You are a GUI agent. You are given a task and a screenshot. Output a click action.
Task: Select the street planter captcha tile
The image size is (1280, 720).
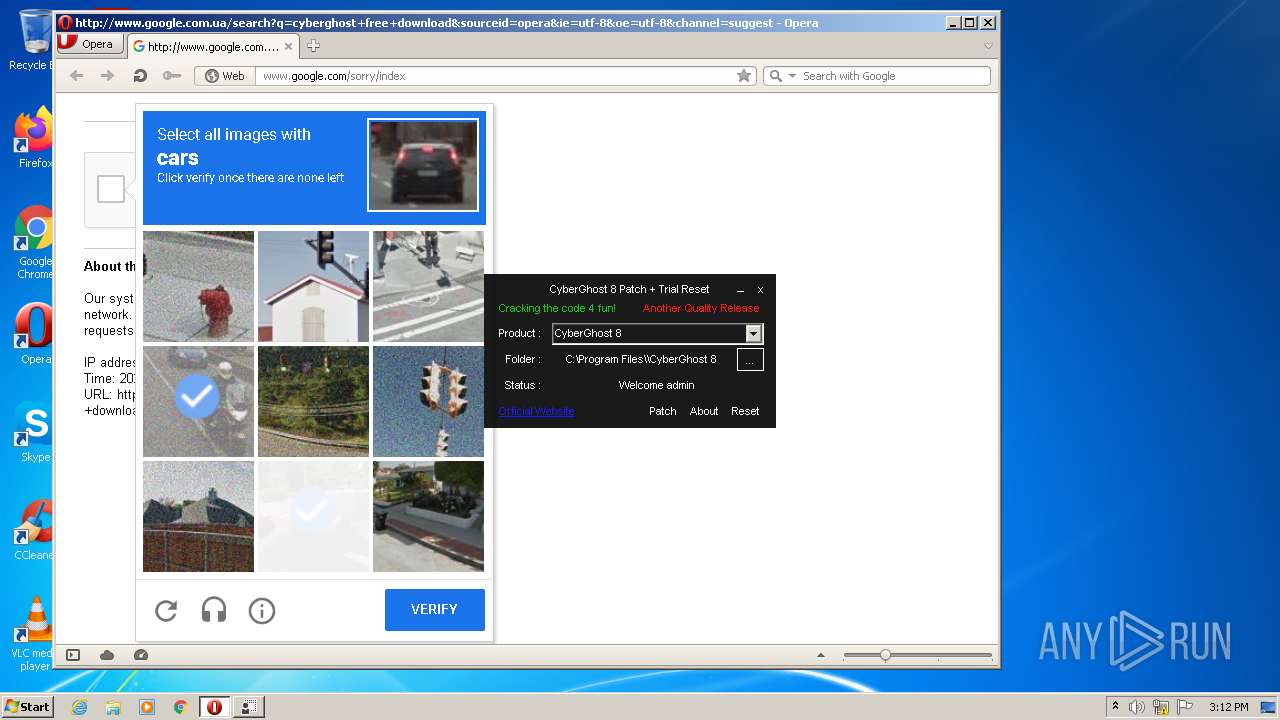428,516
